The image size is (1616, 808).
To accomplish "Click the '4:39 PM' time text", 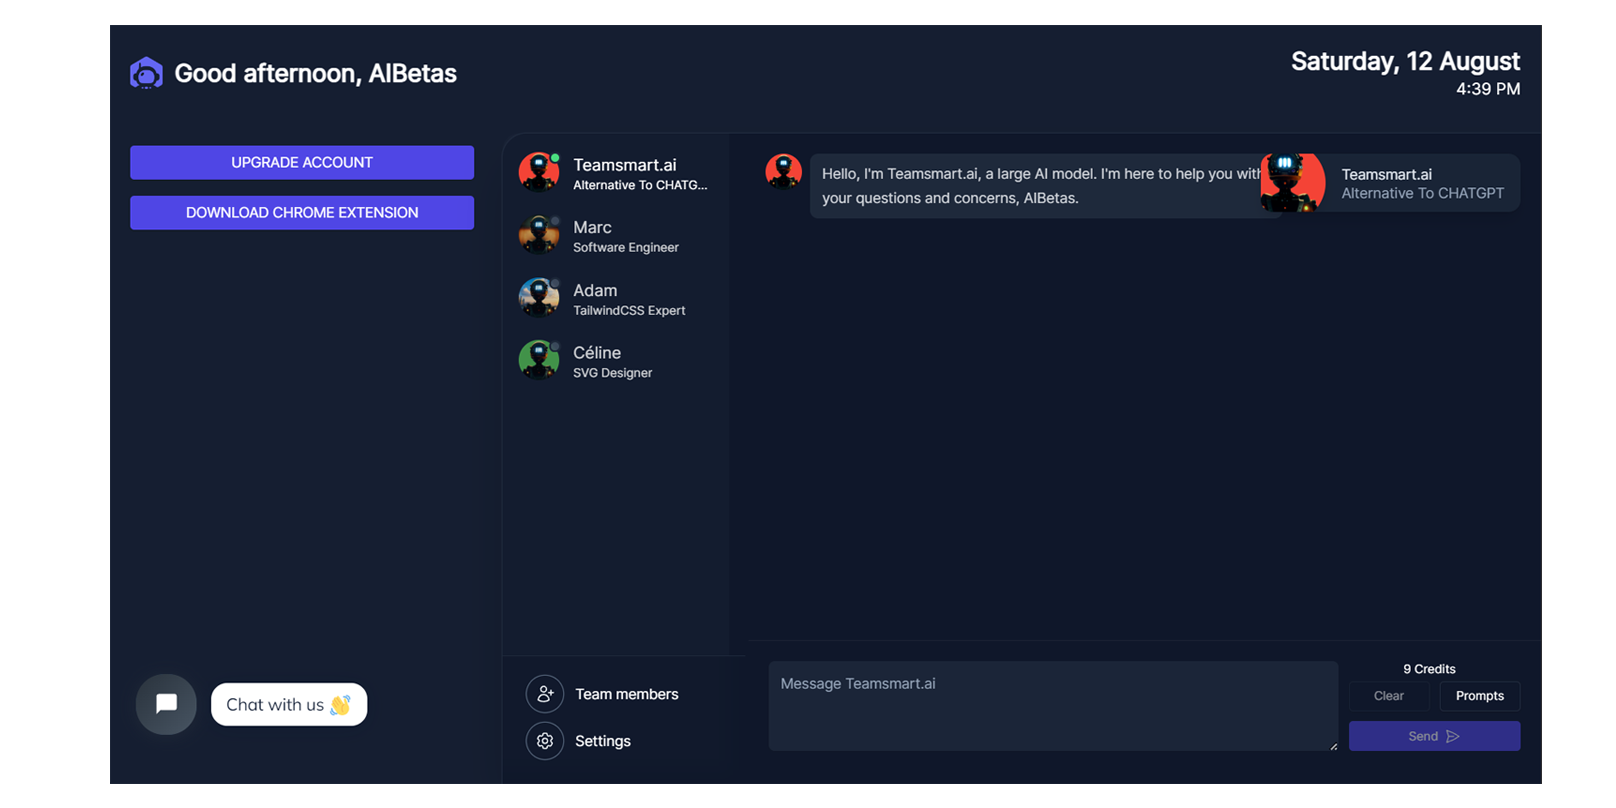I will 1488,89.
